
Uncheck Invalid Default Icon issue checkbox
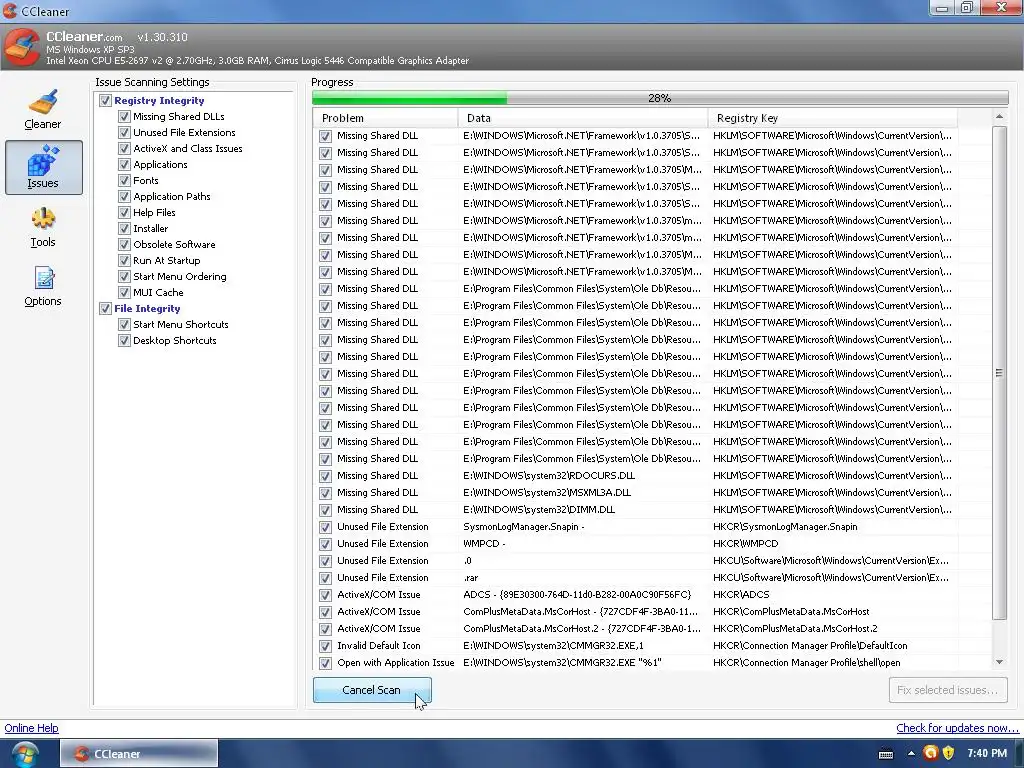[x=325, y=646]
